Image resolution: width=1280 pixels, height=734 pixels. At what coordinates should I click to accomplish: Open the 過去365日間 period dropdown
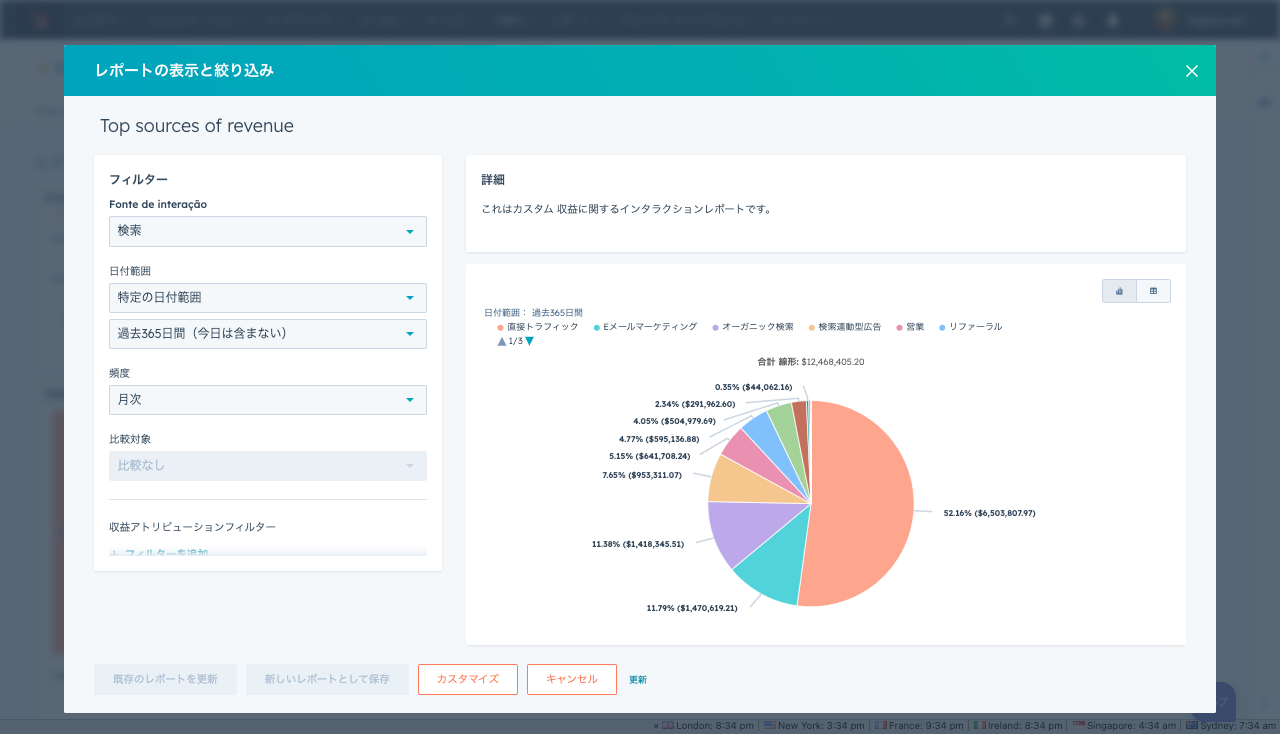coord(268,334)
